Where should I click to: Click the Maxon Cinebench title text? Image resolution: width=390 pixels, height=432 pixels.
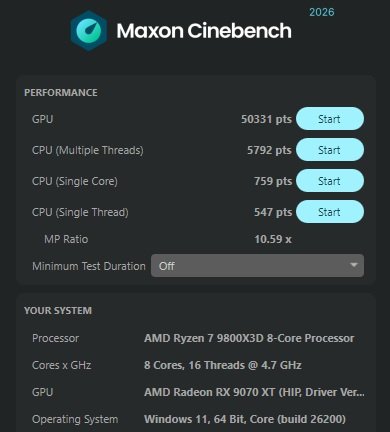204,31
